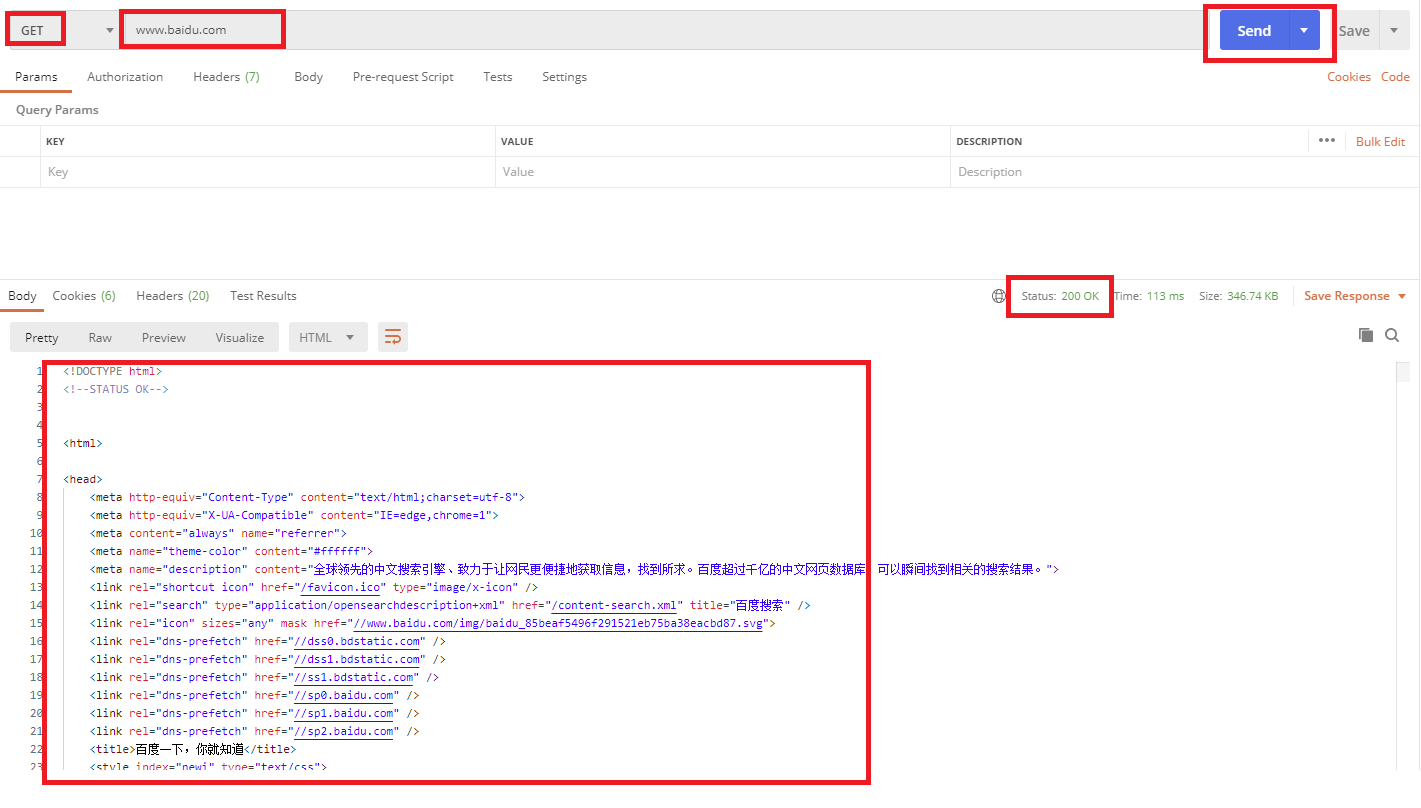Click the Description input in Query Params

(x=1184, y=172)
